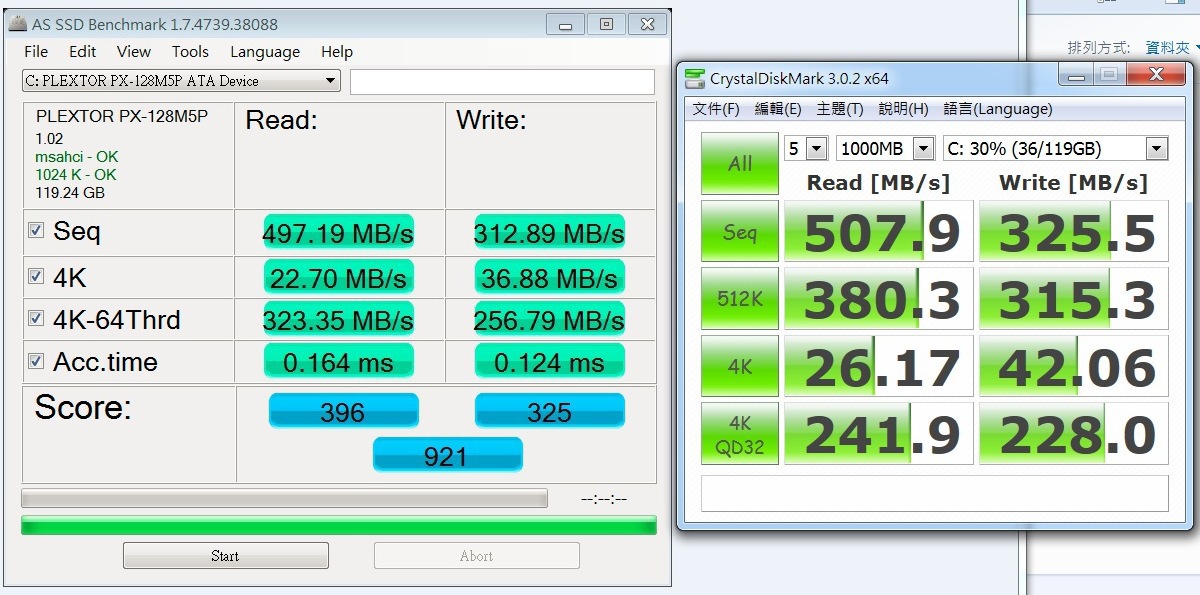Open the 編輯(E) menu in CrystalDiskMark

click(778, 109)
